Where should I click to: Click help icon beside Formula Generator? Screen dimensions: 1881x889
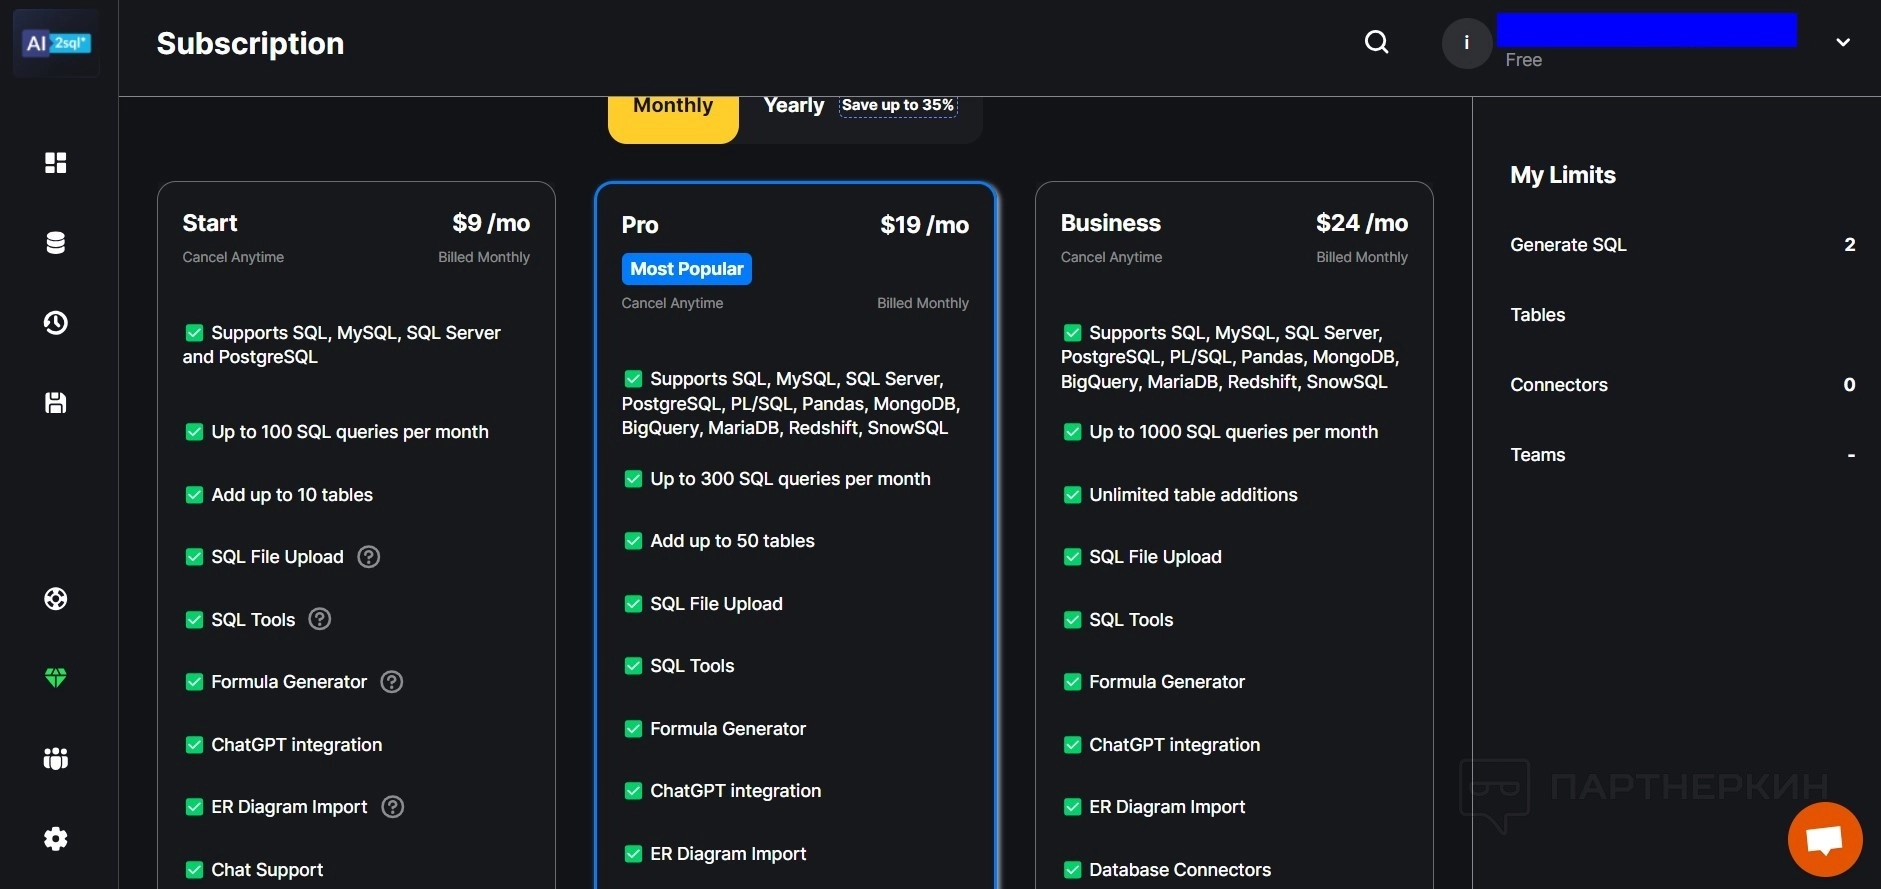point(392,682)
